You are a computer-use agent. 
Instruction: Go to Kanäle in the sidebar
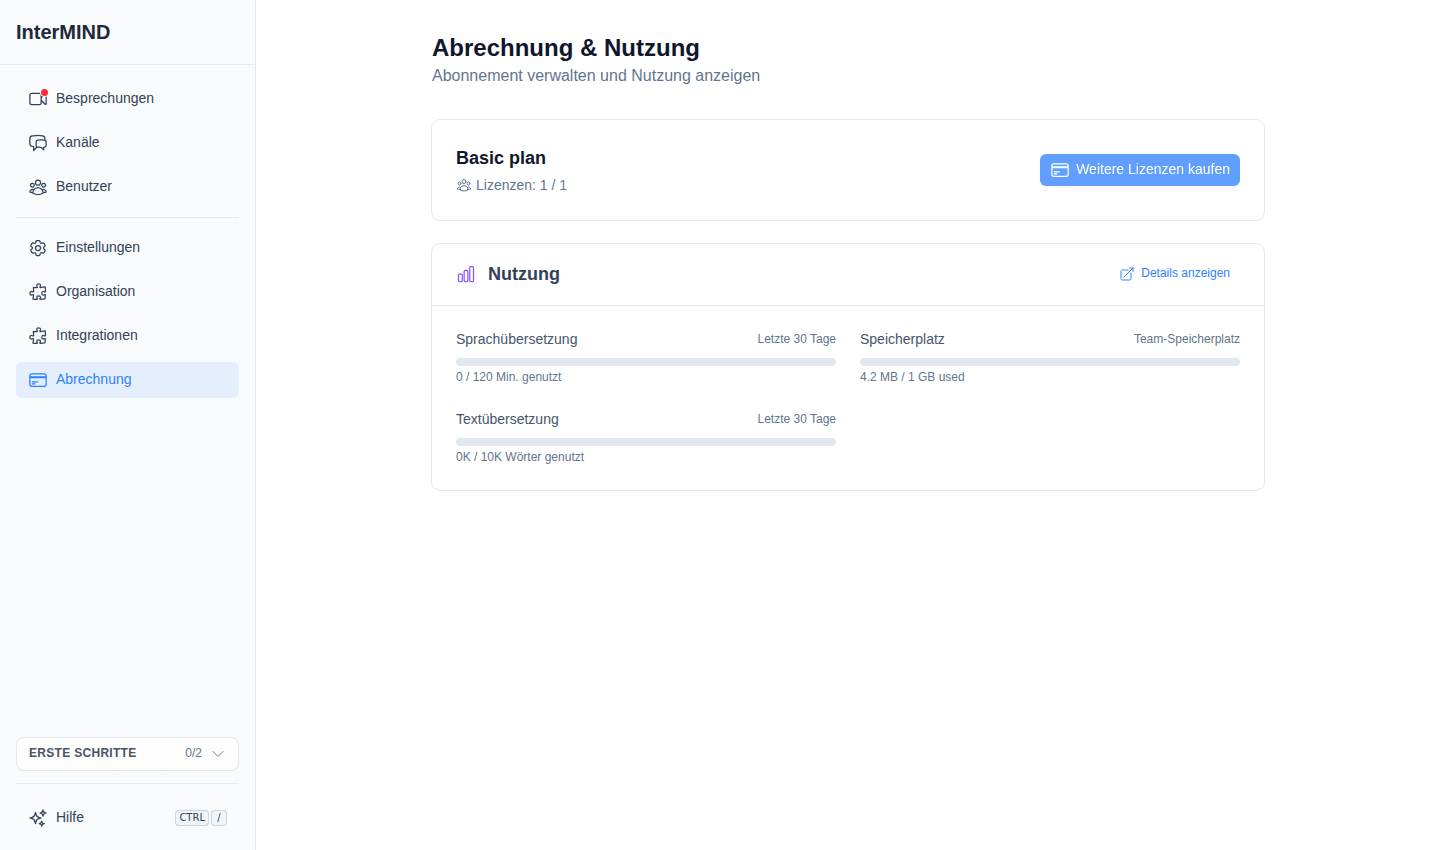coord(127,142)
